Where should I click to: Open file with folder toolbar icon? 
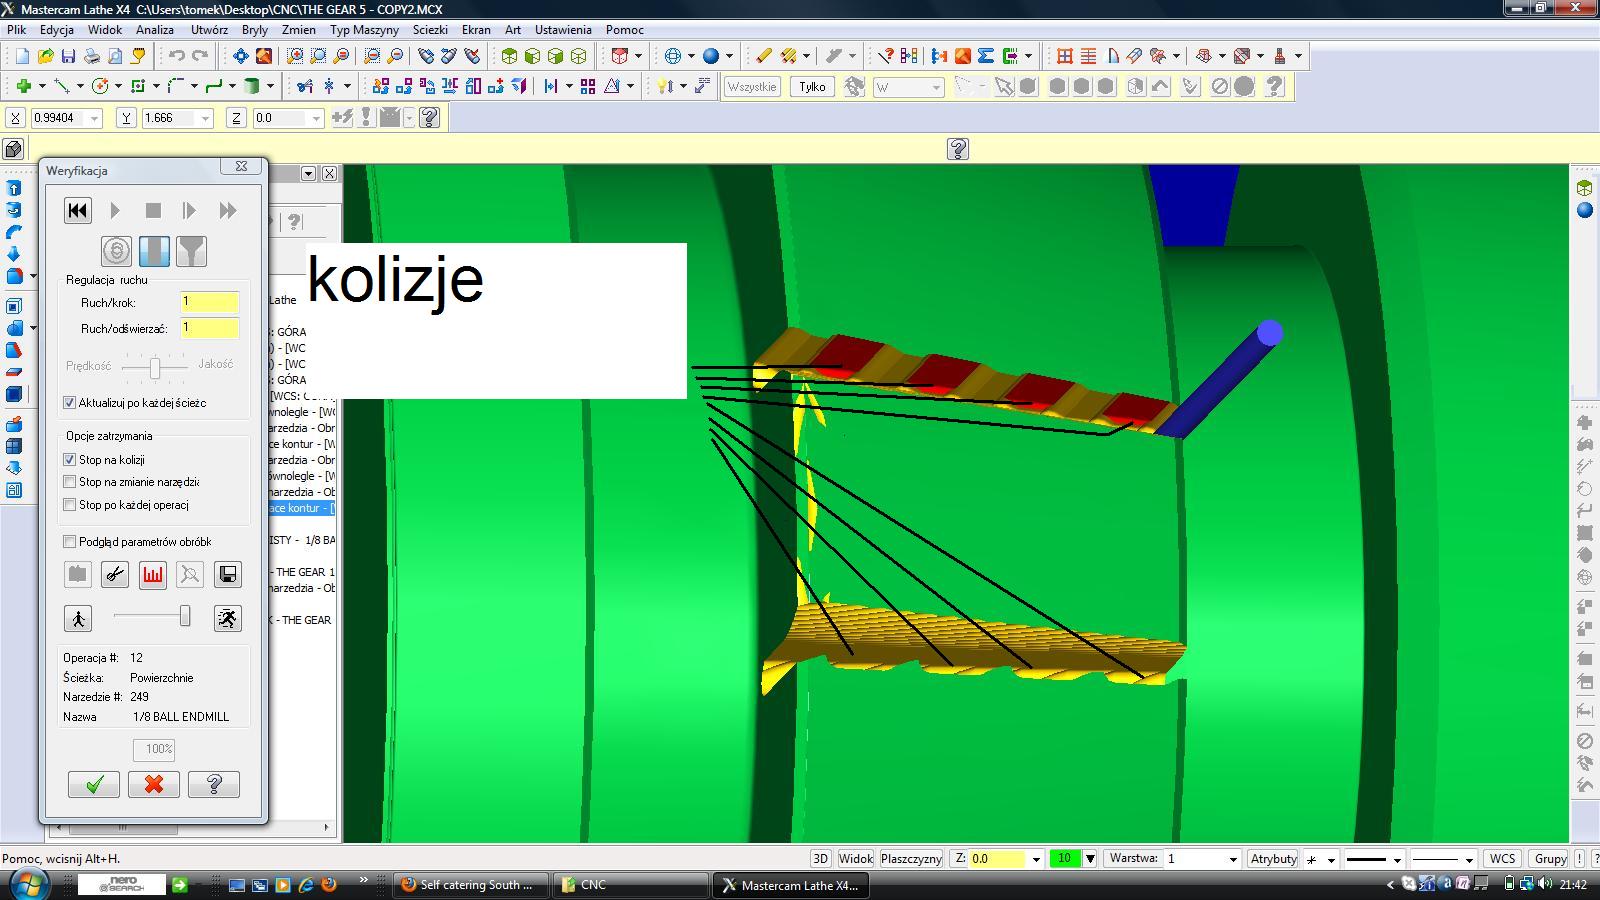point(45,56)
